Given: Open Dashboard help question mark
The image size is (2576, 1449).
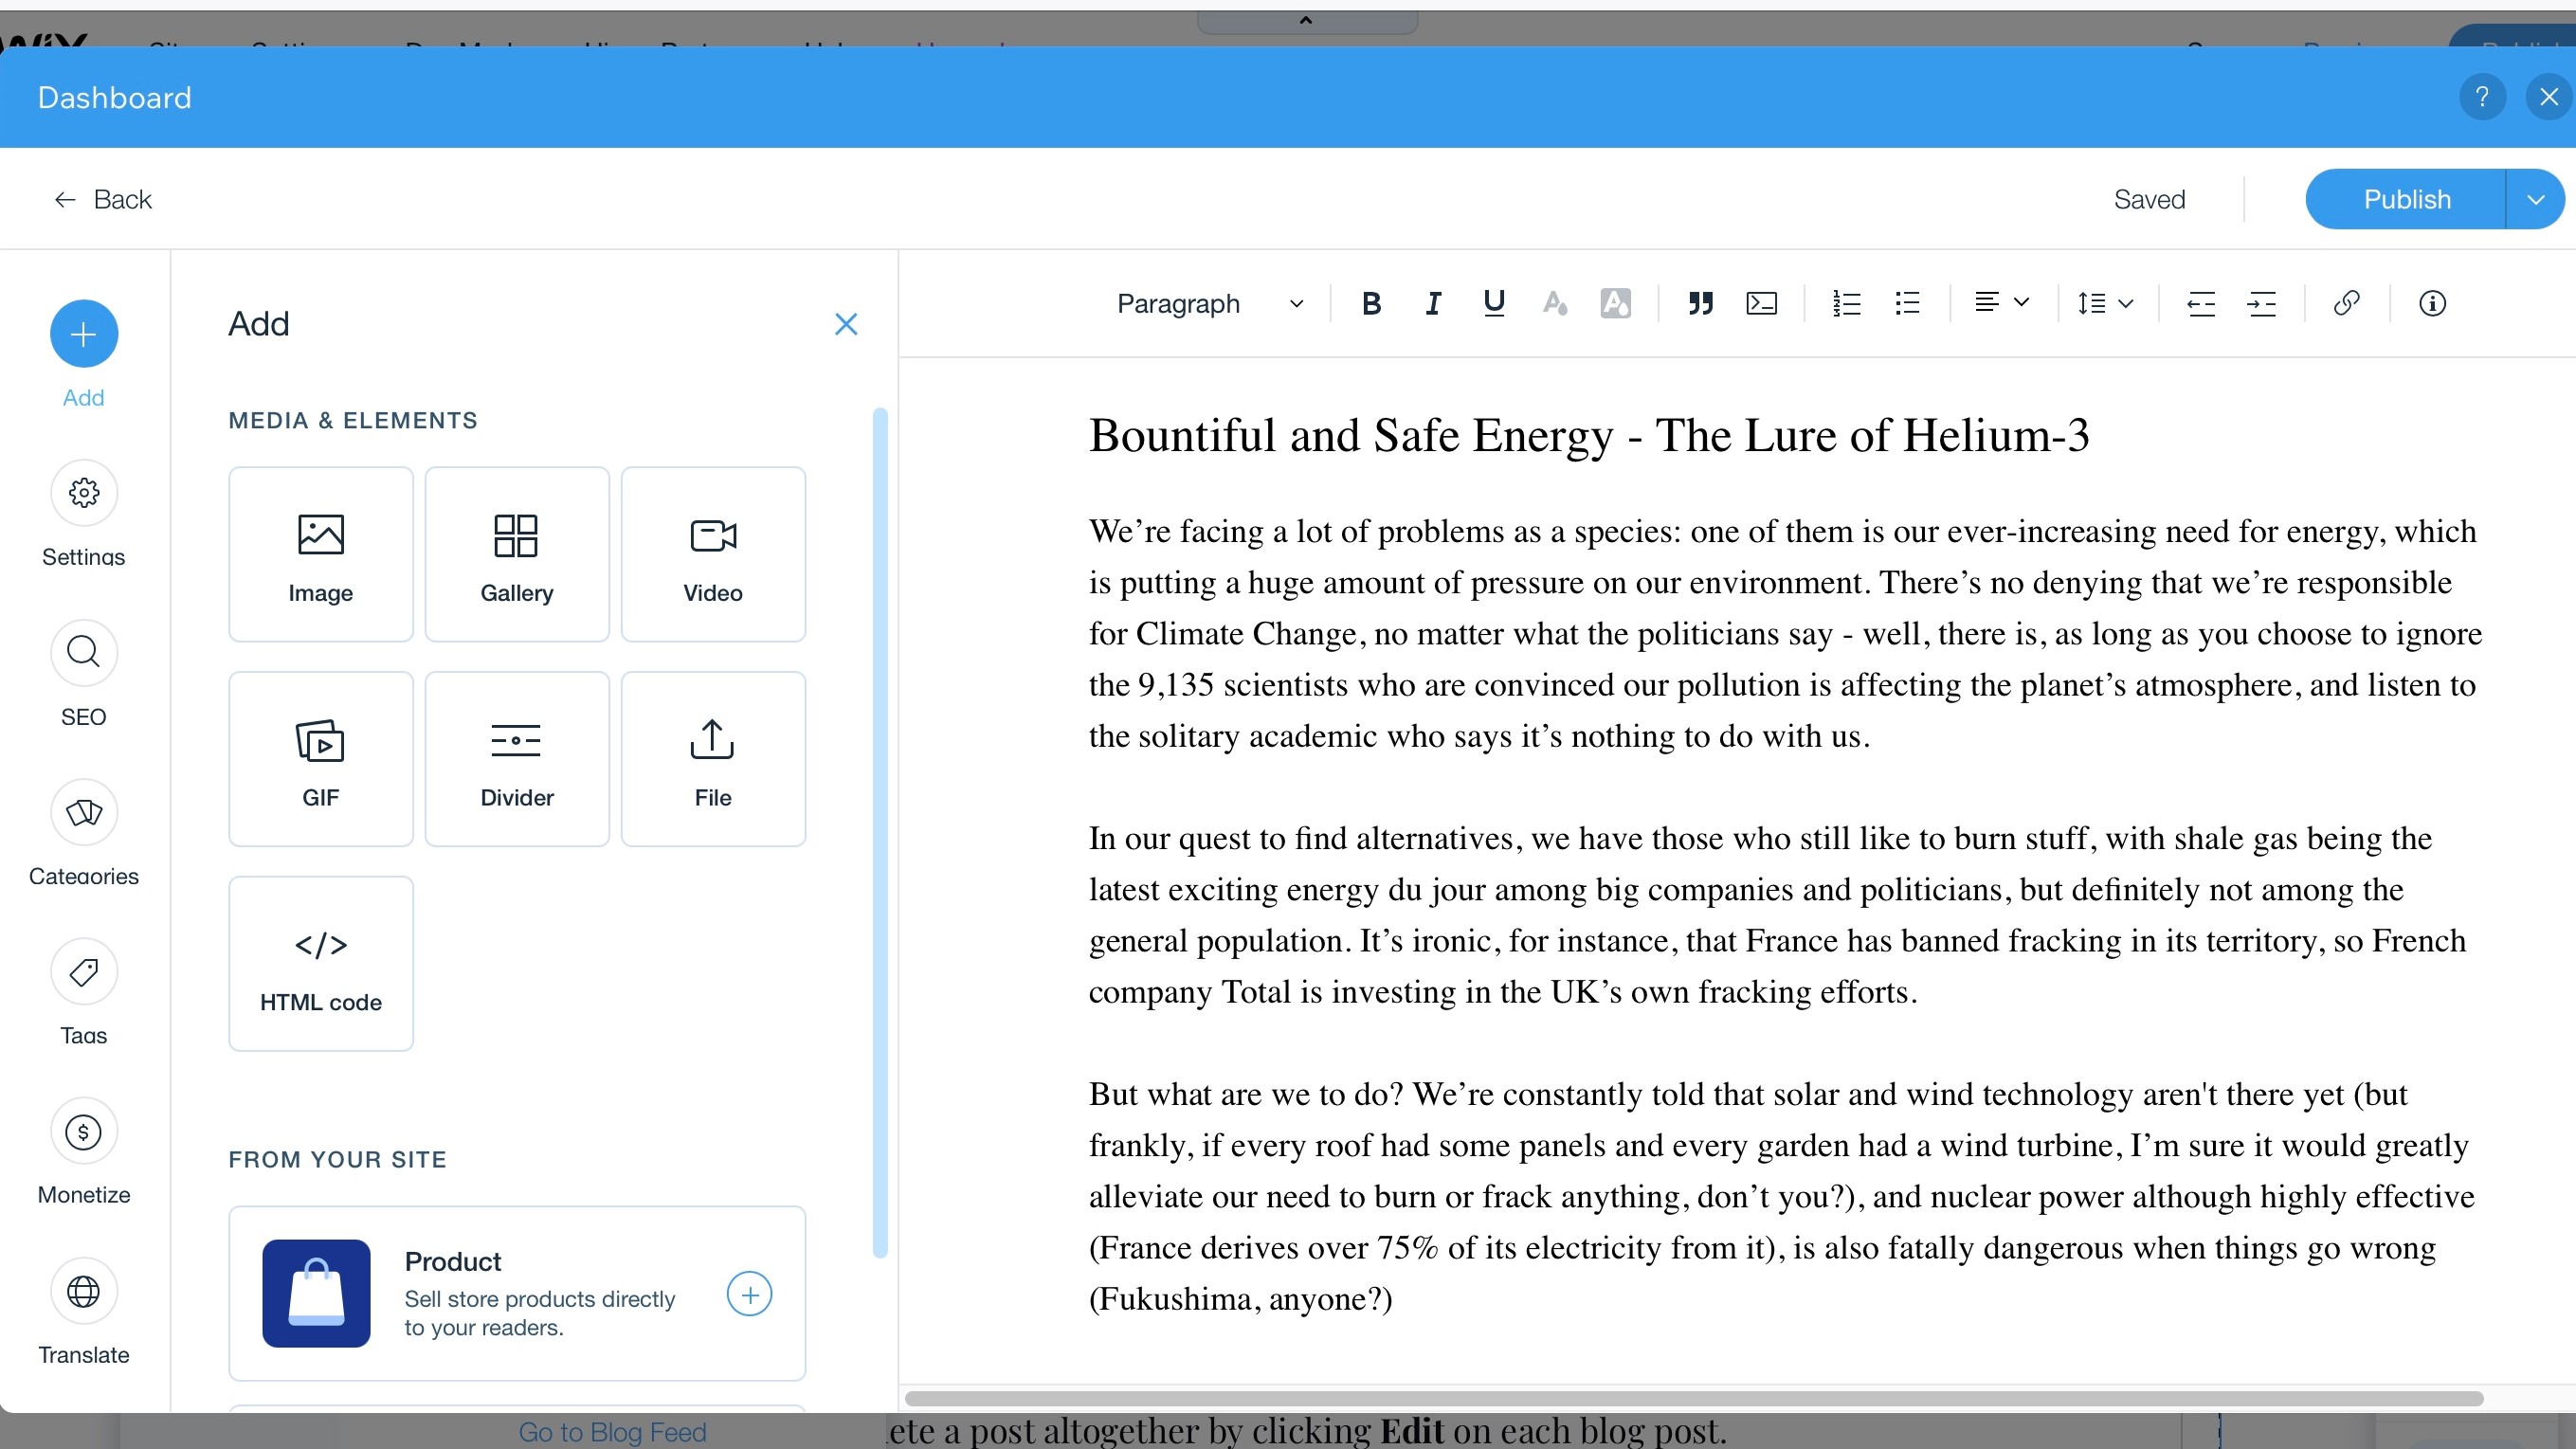Looking at the screenshot, I should tap(2482, 97).
